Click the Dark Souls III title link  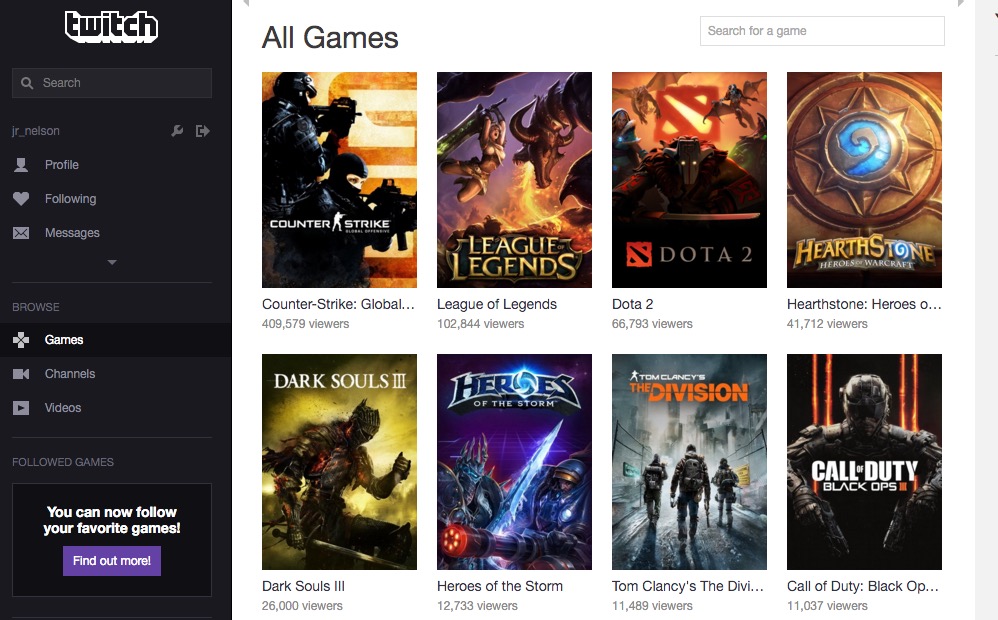click(304, 586)
